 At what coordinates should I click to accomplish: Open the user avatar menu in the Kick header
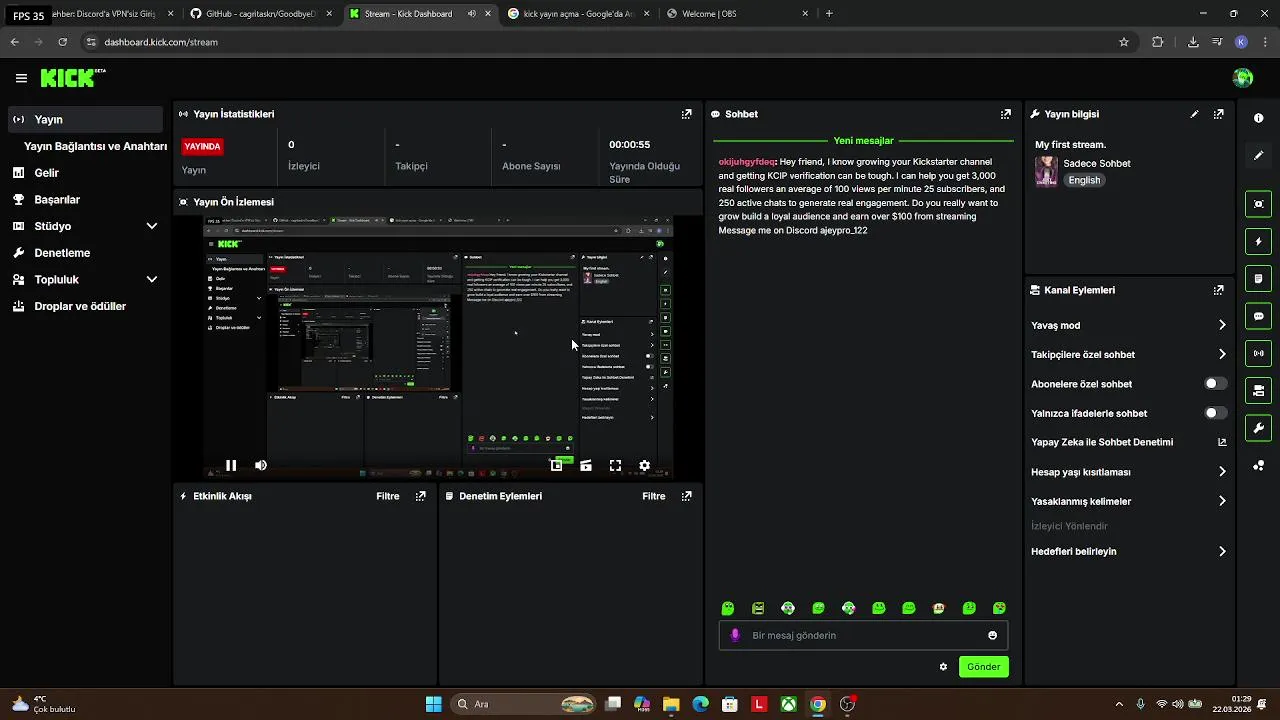click(1243, 78)
